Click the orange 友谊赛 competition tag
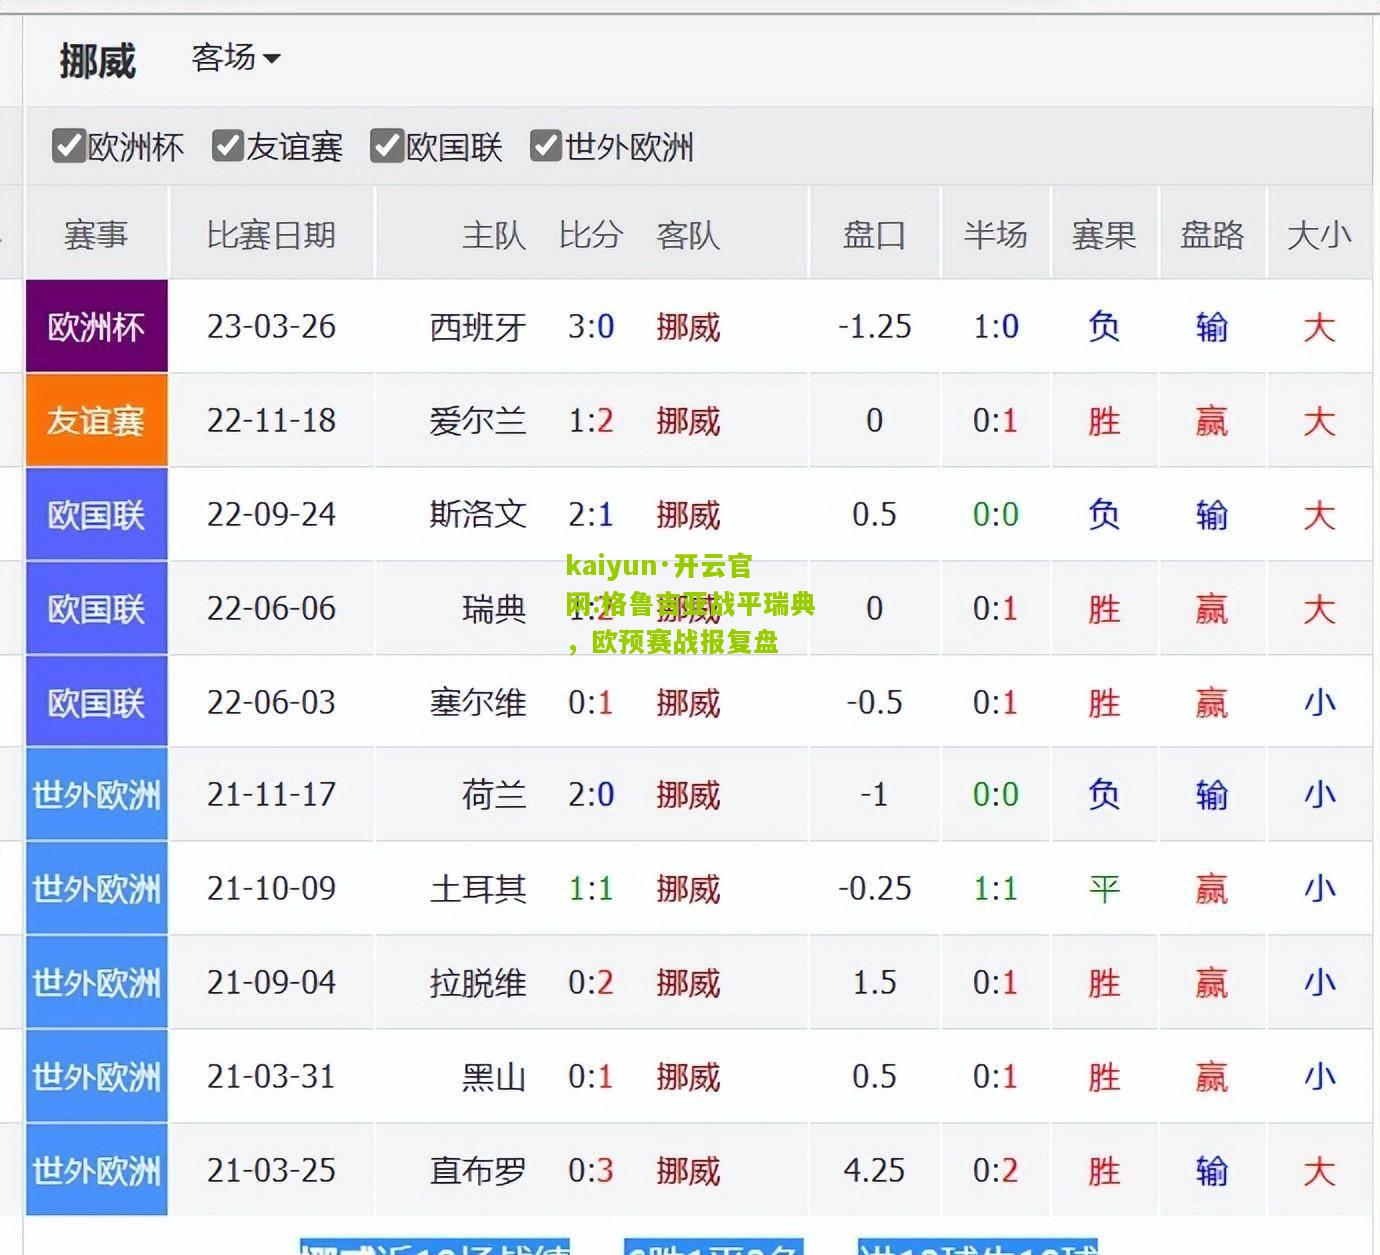Viewport: 1380px width, 1255px height. point(96,420)
